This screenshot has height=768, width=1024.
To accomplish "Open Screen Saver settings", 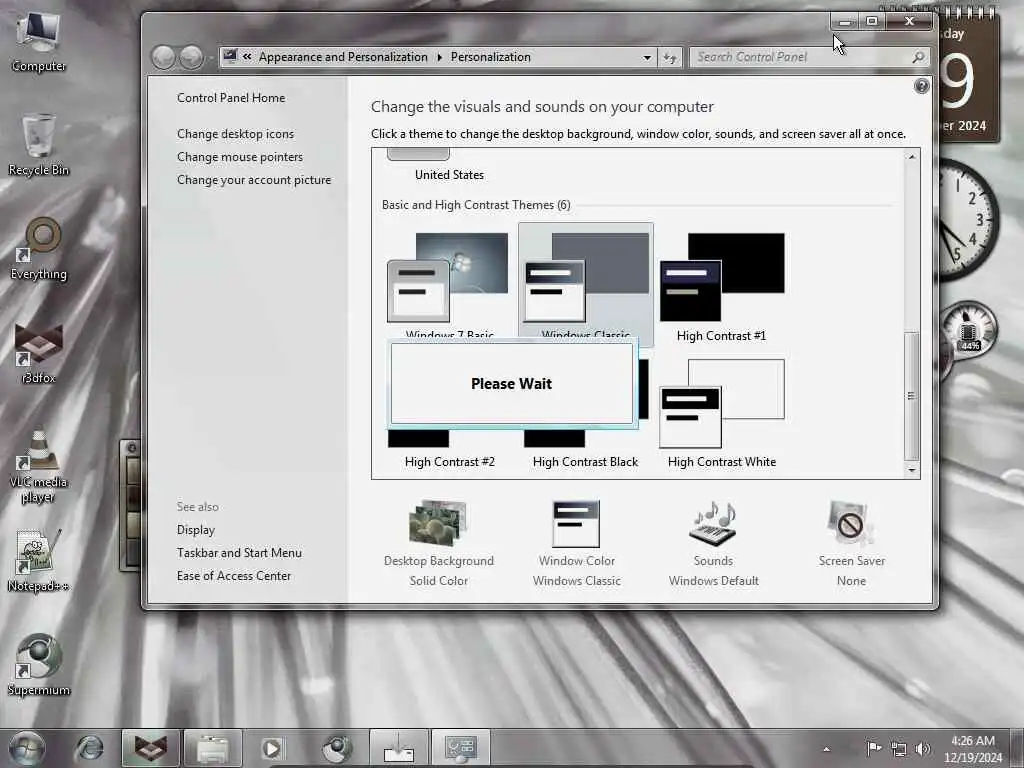I will (x=852, y=543).
